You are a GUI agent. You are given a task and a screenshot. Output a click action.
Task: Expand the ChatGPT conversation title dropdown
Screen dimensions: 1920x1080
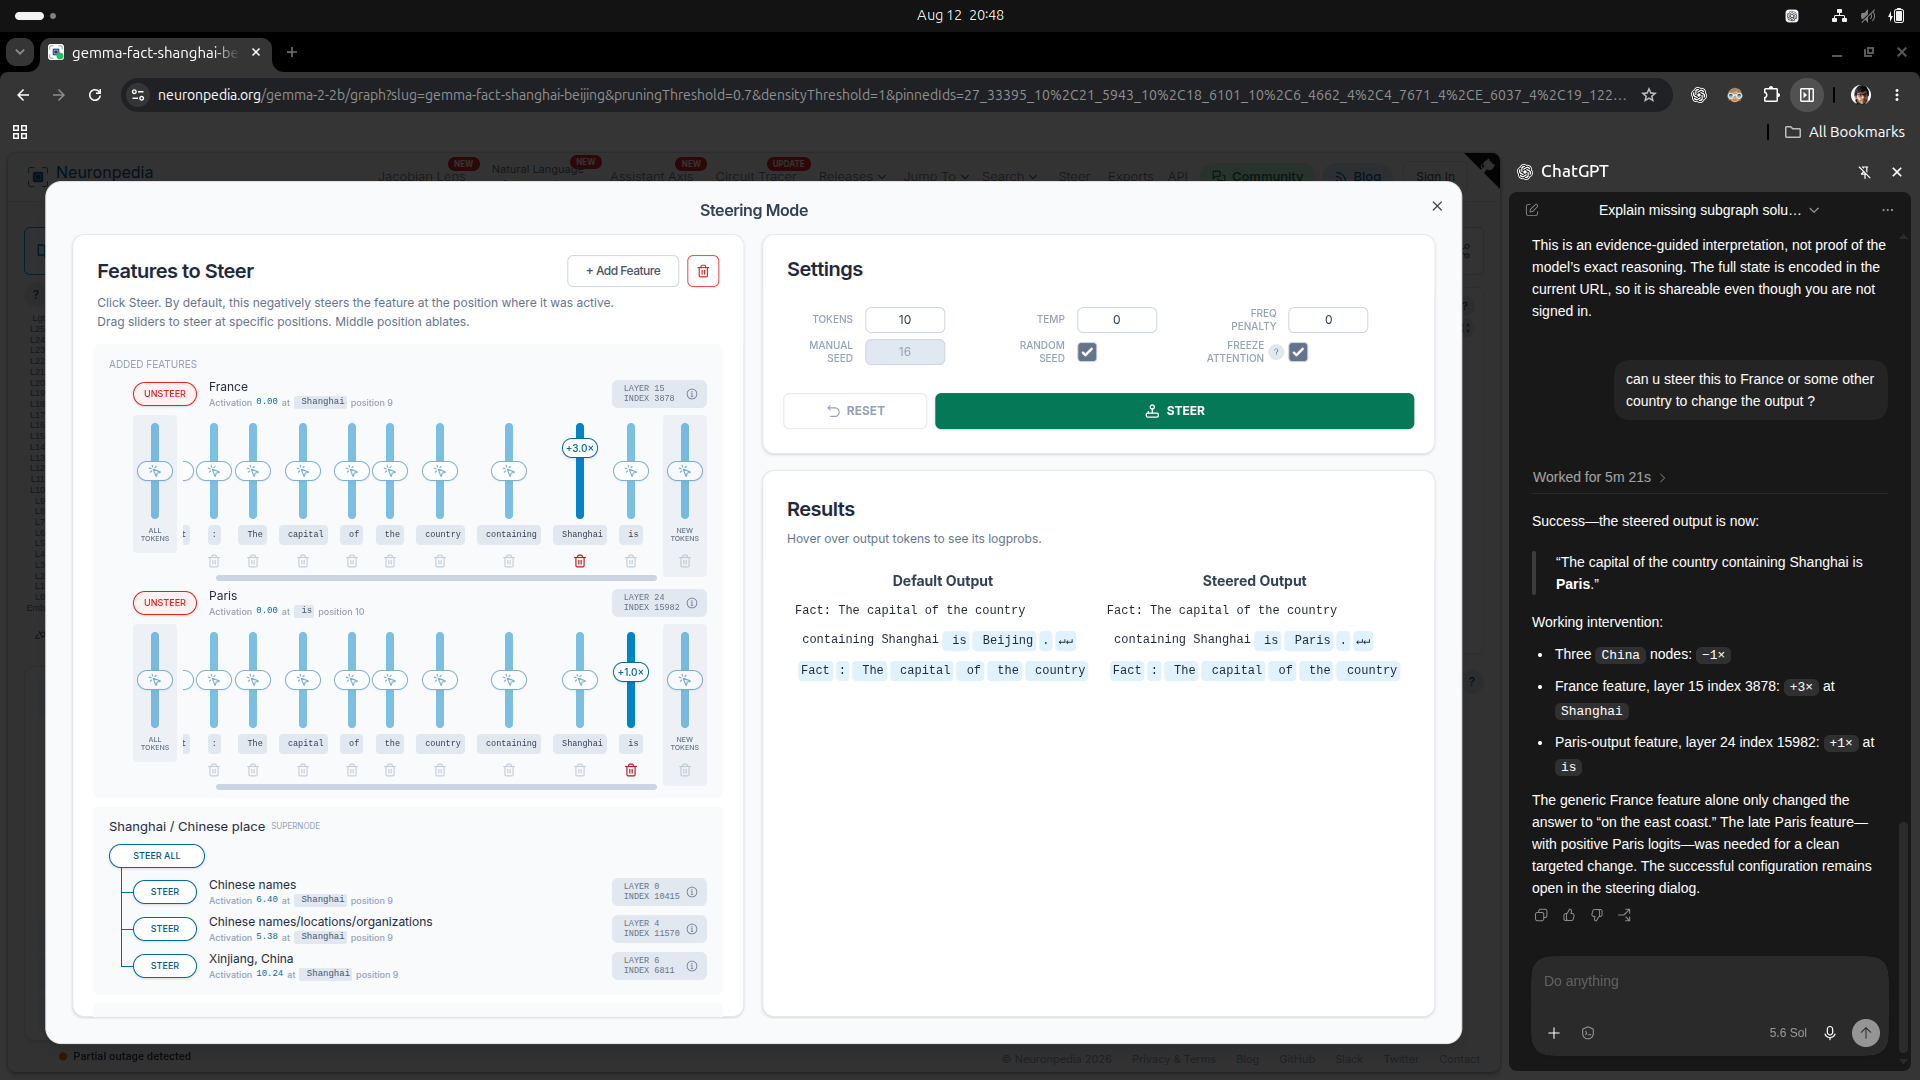(1814, 210)
